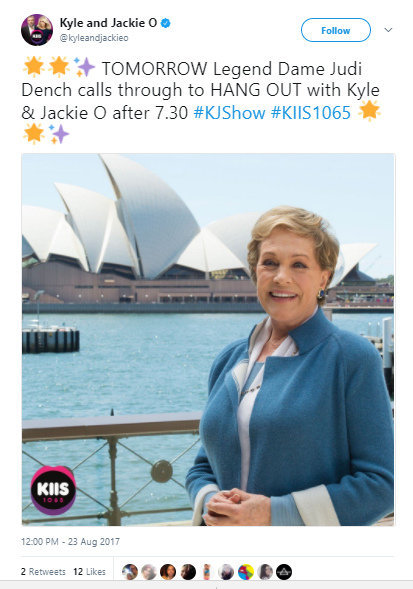This screenshot has width=413, height=589.
Task: Click the Follow button
Action: click(x=336, y=30)
